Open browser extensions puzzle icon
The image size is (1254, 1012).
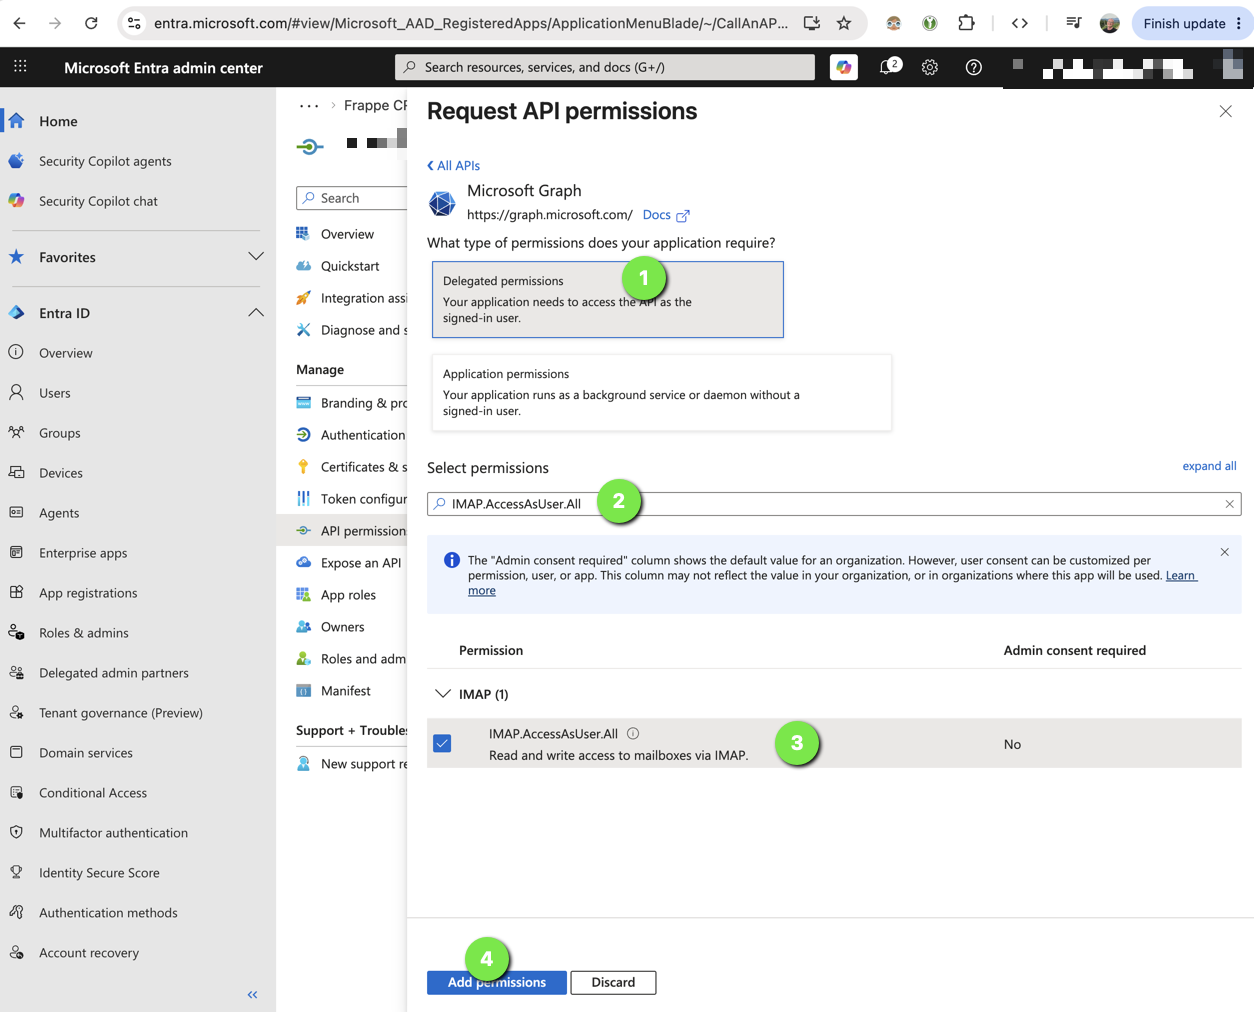pyautogui.click(x=966, y=23)
